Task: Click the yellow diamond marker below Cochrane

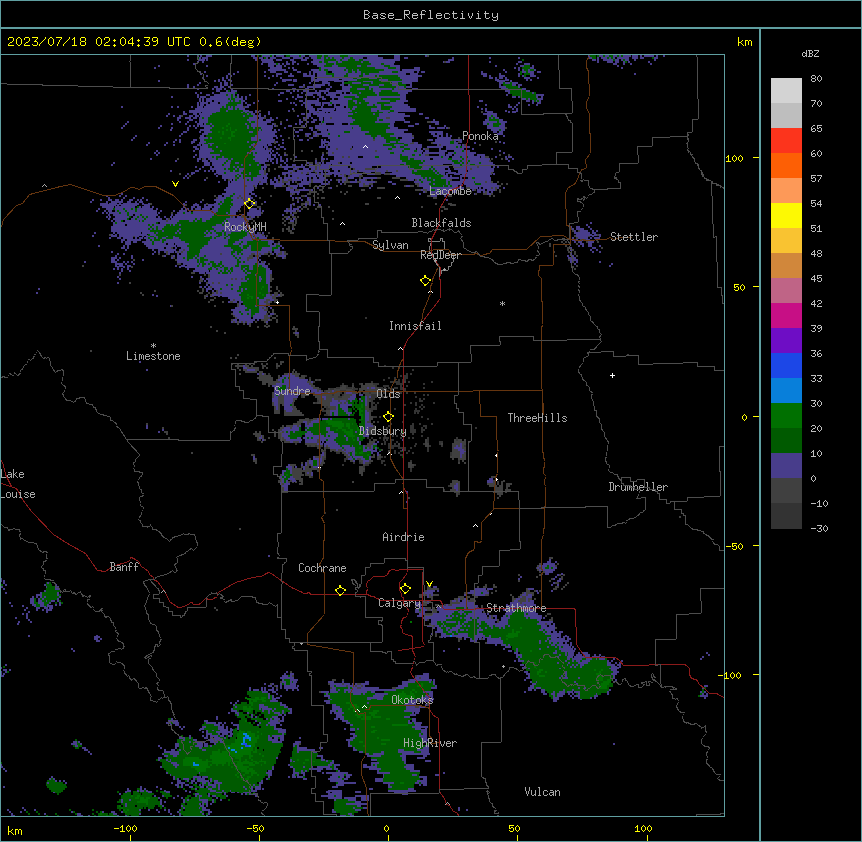Action: 340,590
